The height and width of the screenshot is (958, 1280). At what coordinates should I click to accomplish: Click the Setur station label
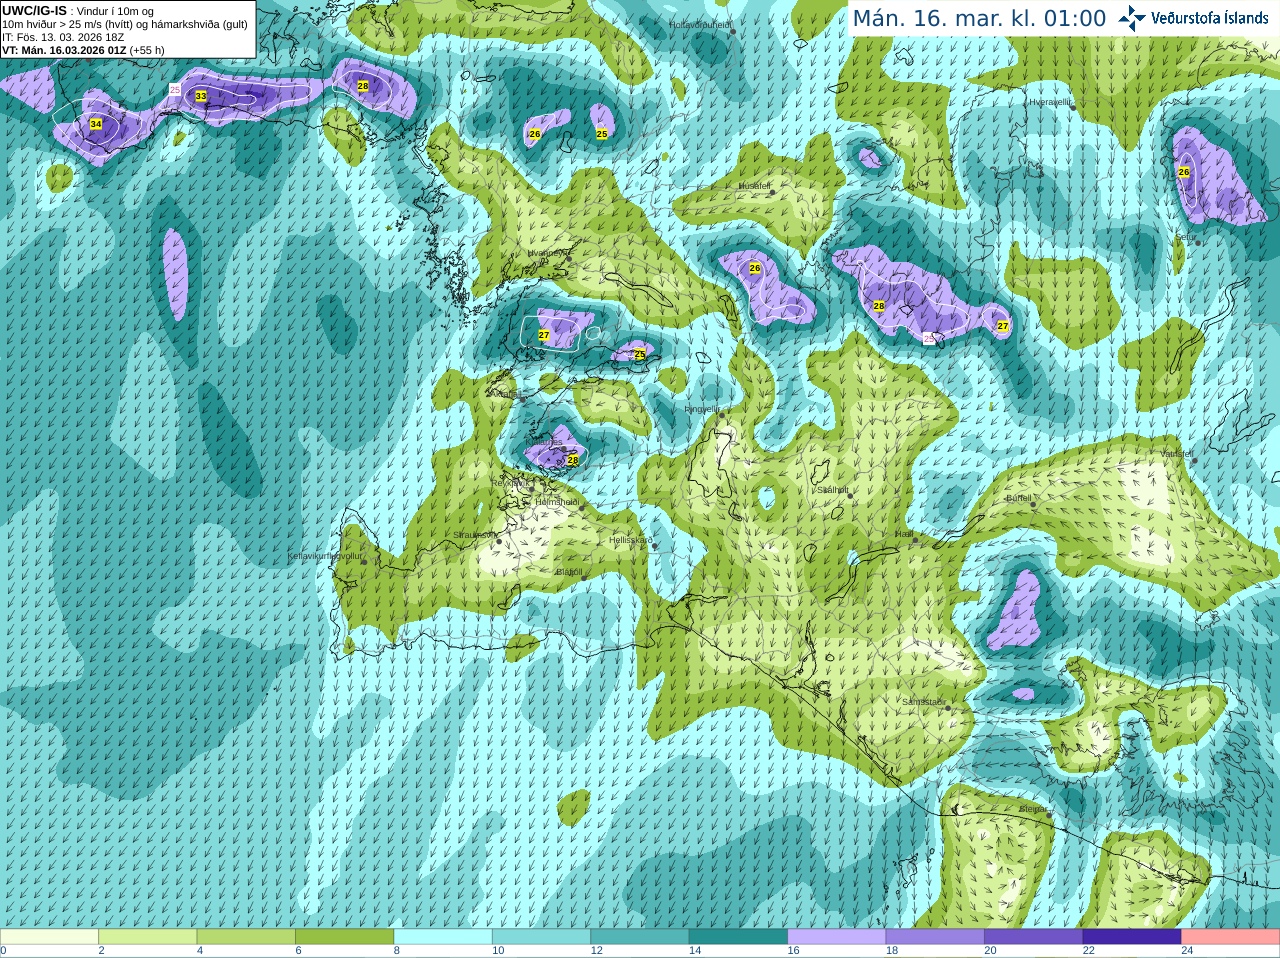click(x=1186, y=237)
